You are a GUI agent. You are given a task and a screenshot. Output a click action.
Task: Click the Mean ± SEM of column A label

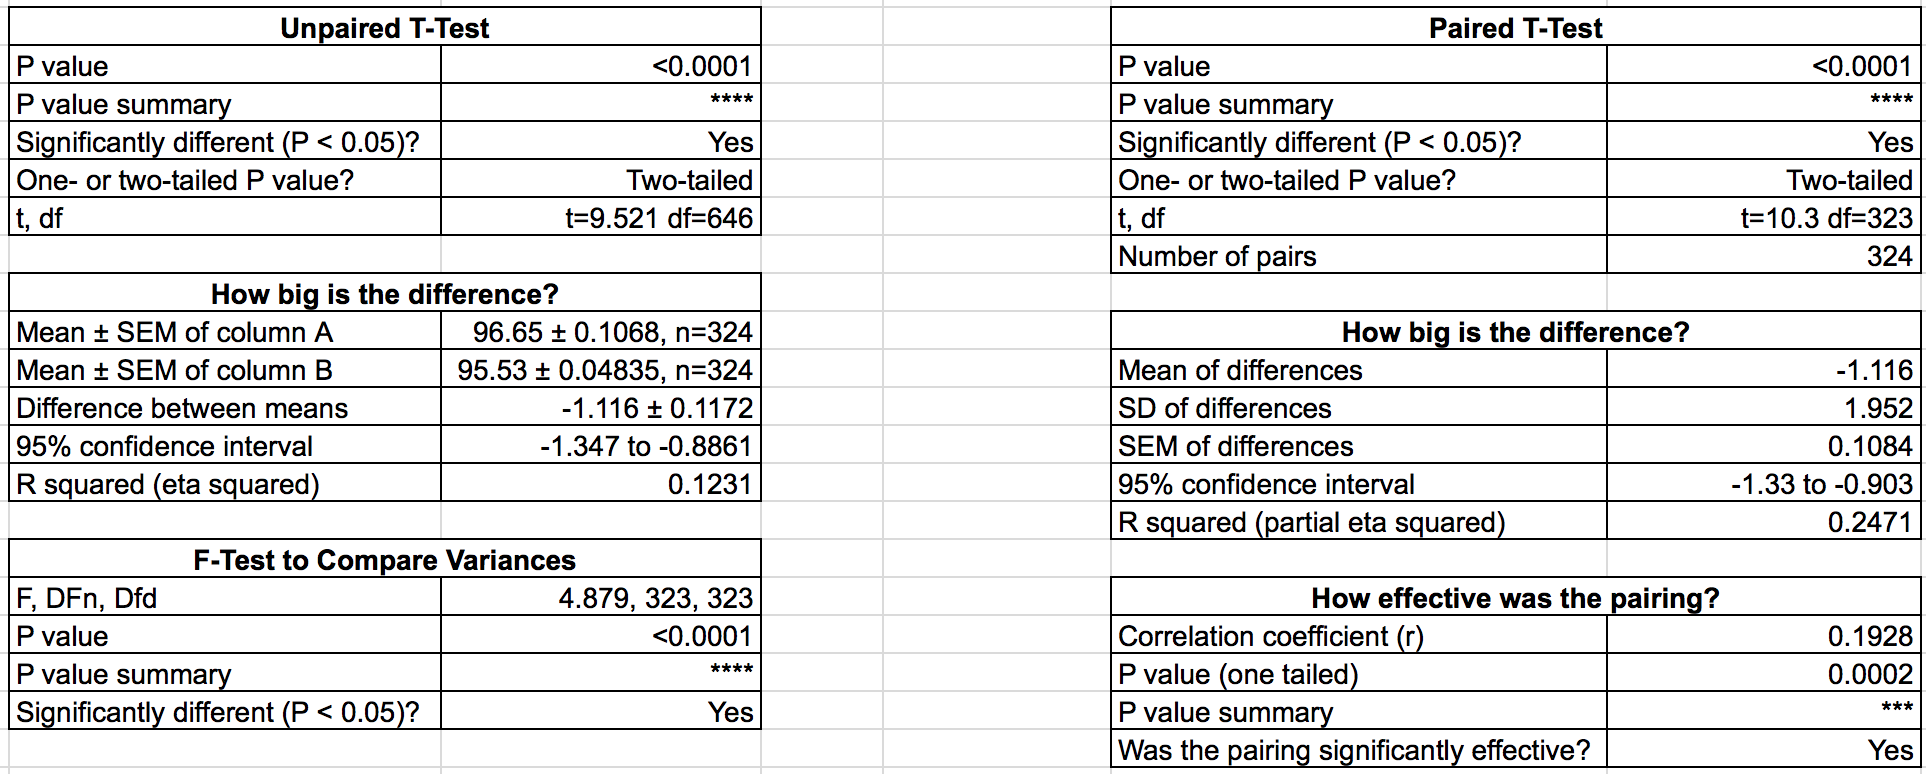[175, 332]
